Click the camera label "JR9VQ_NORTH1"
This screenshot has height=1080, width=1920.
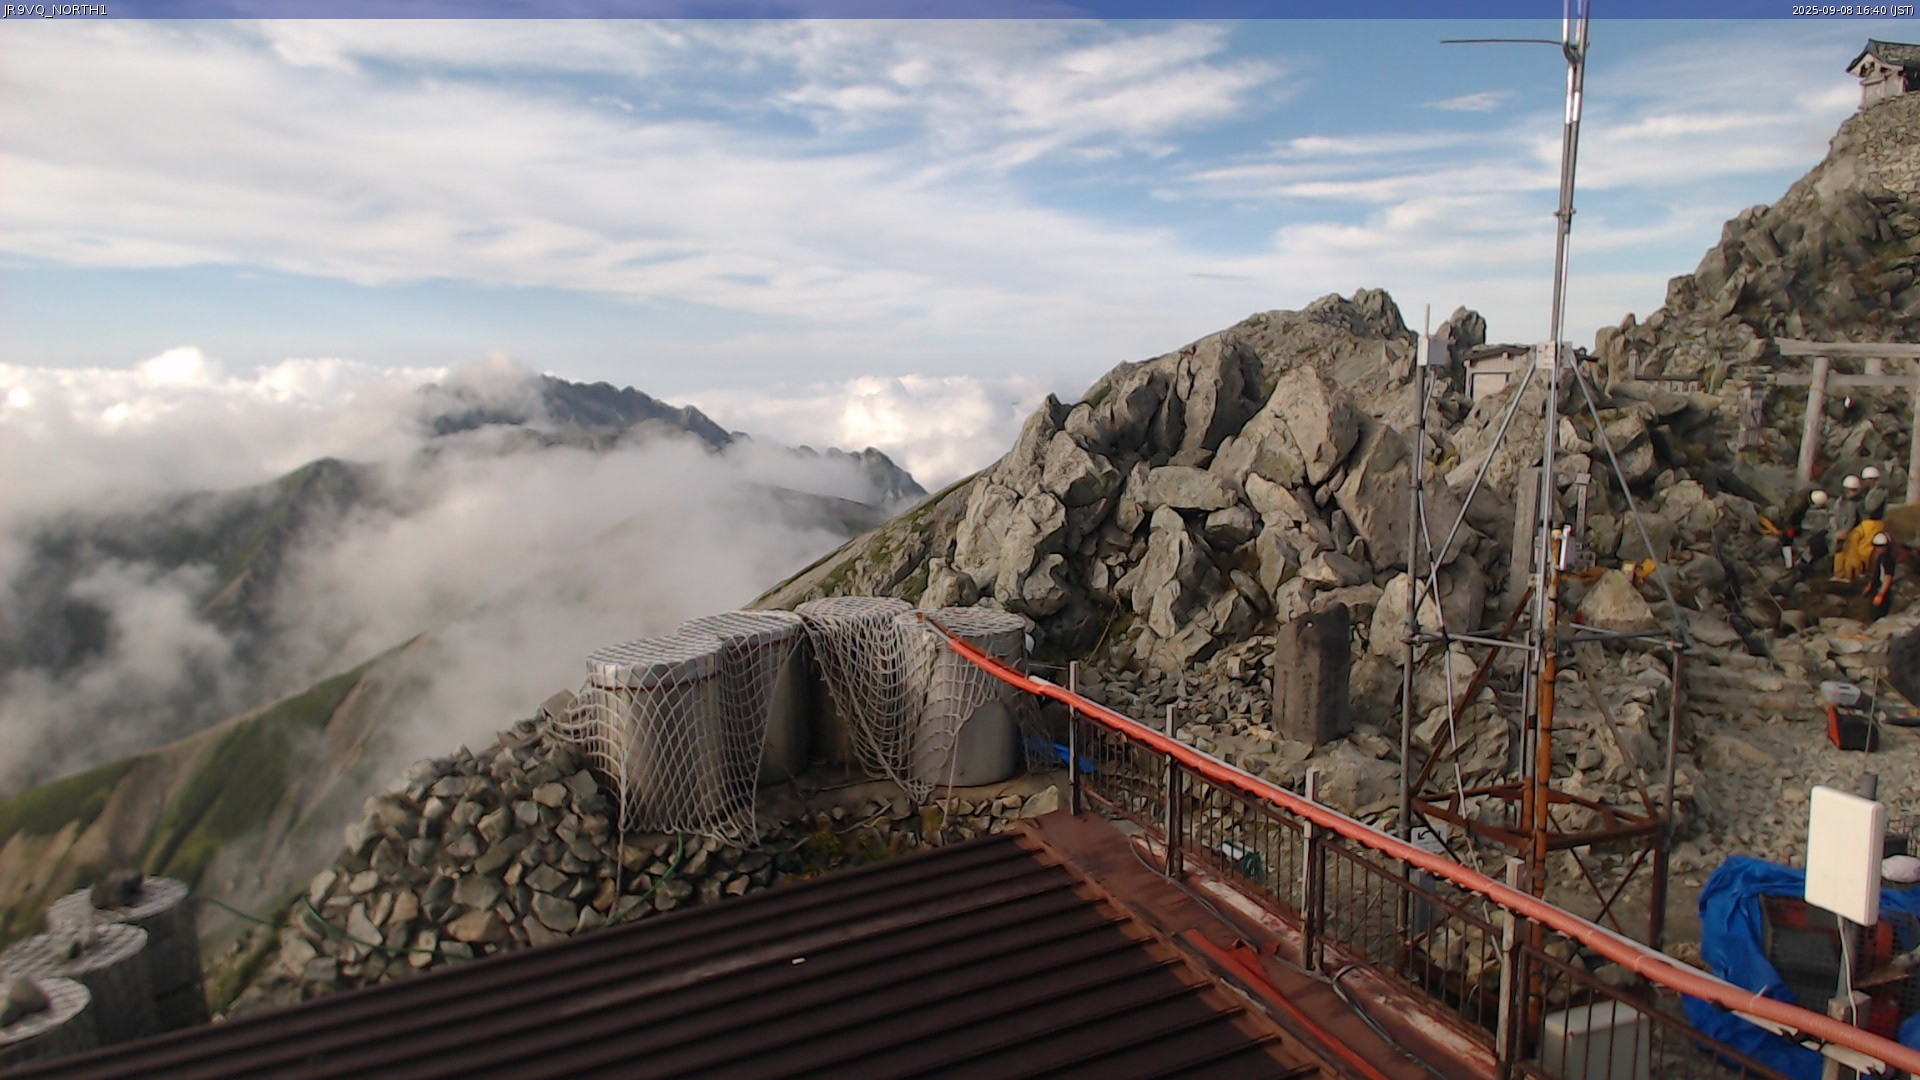pyautogui.click(x=55, y=10)
